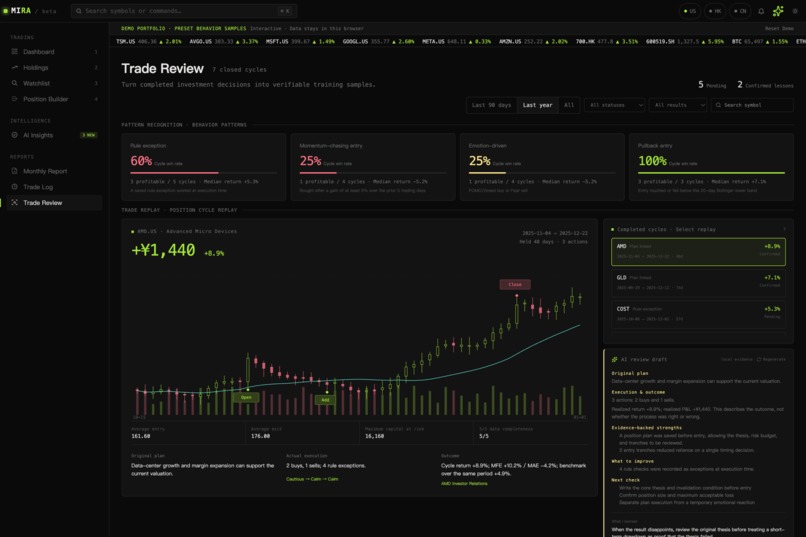Viewport: 806px width, 537px height.
Task: Select the COST completed cycle
Action: pos(698,314)
